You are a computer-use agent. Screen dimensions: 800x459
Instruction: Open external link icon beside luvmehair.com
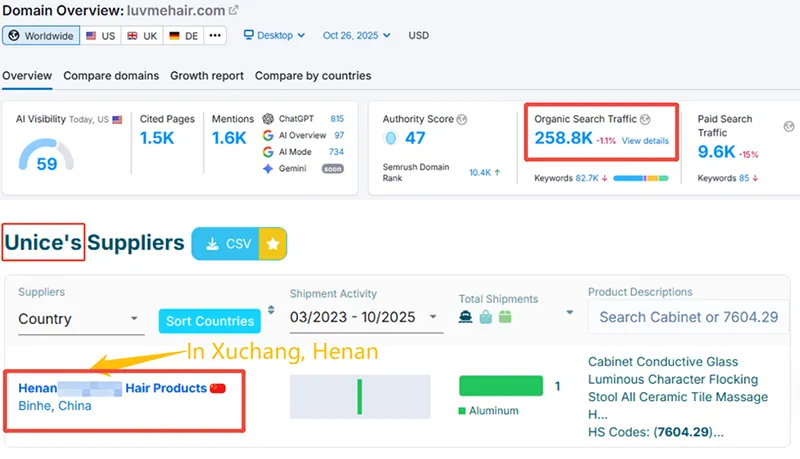point(234,10)
